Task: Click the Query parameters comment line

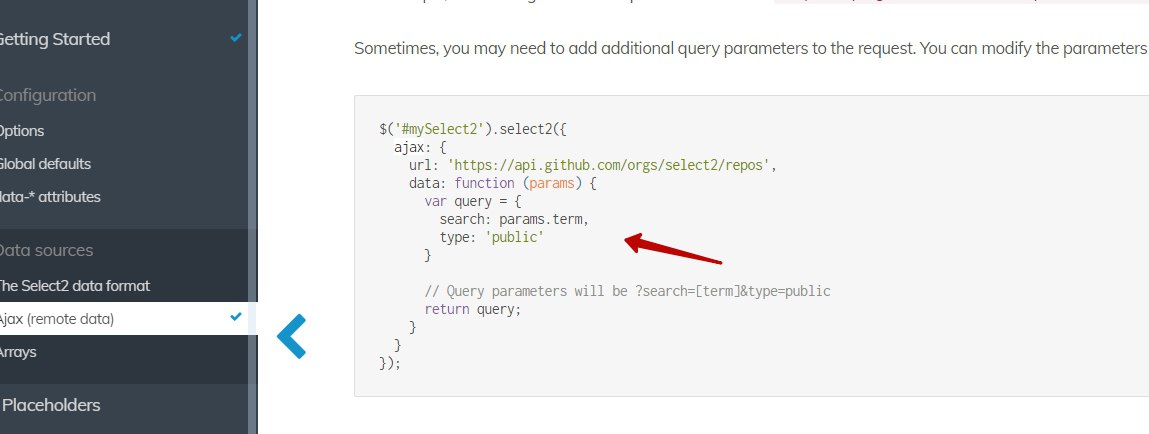Action: 627,291
